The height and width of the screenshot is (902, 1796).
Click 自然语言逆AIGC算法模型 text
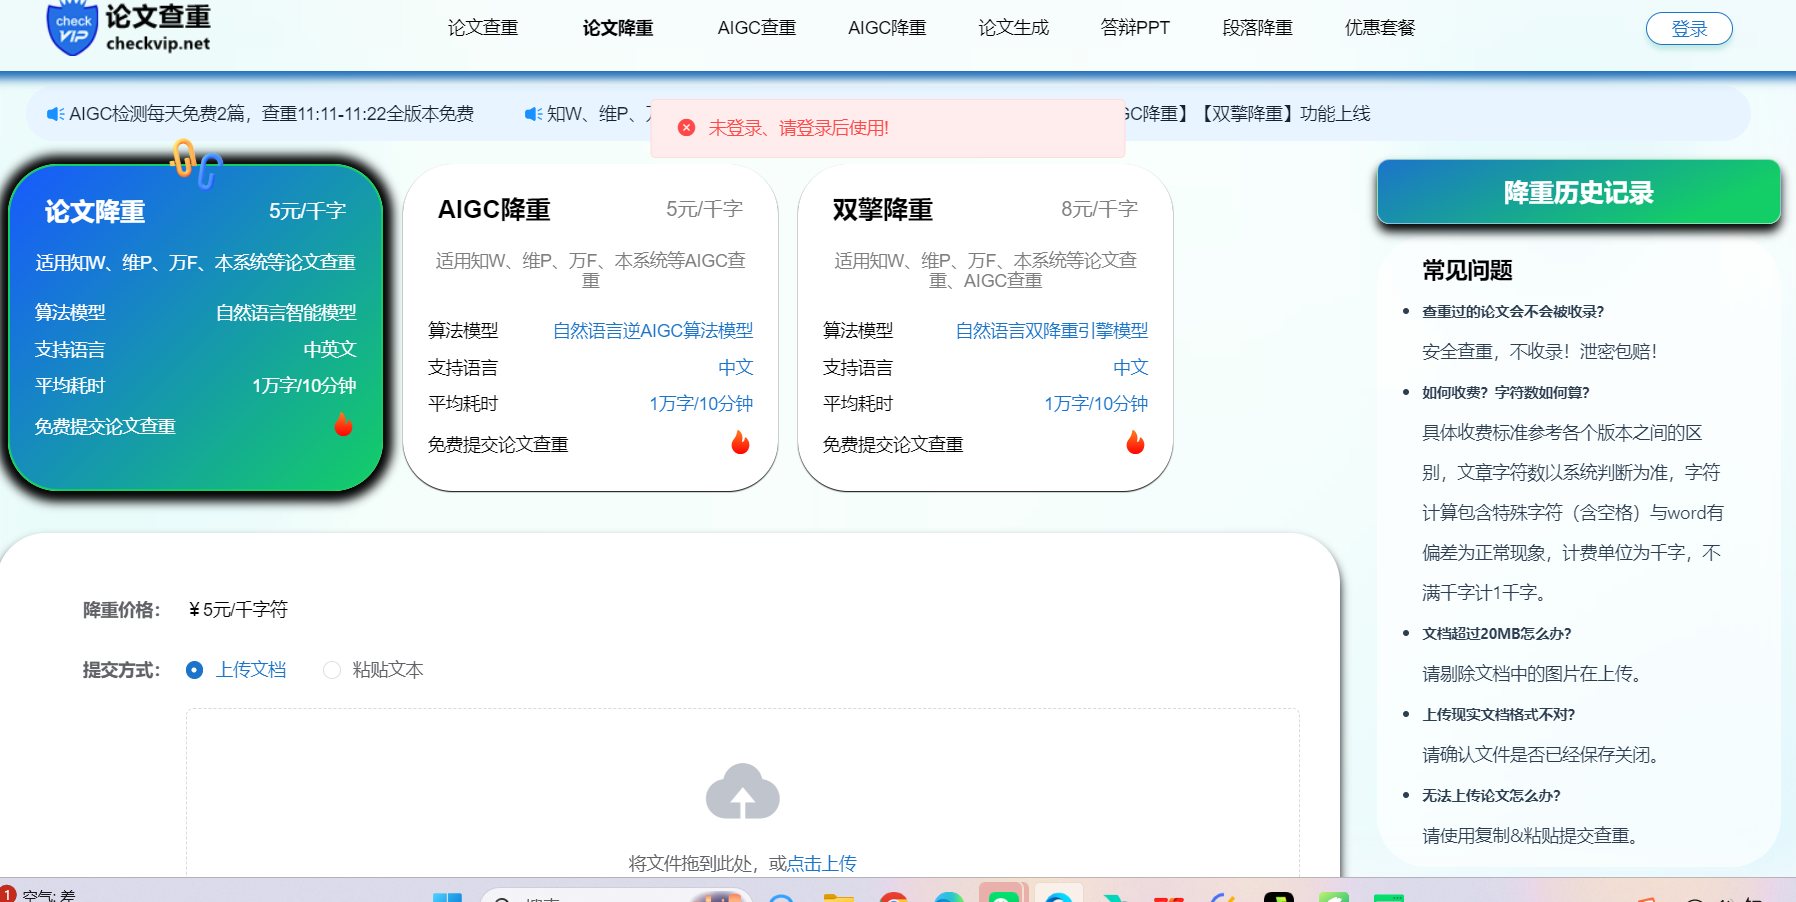653,331
